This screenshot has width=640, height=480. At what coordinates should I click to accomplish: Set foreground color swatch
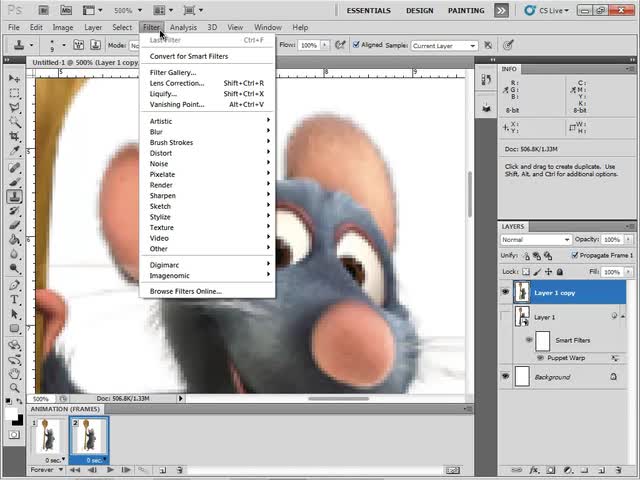tap(11, 413)
